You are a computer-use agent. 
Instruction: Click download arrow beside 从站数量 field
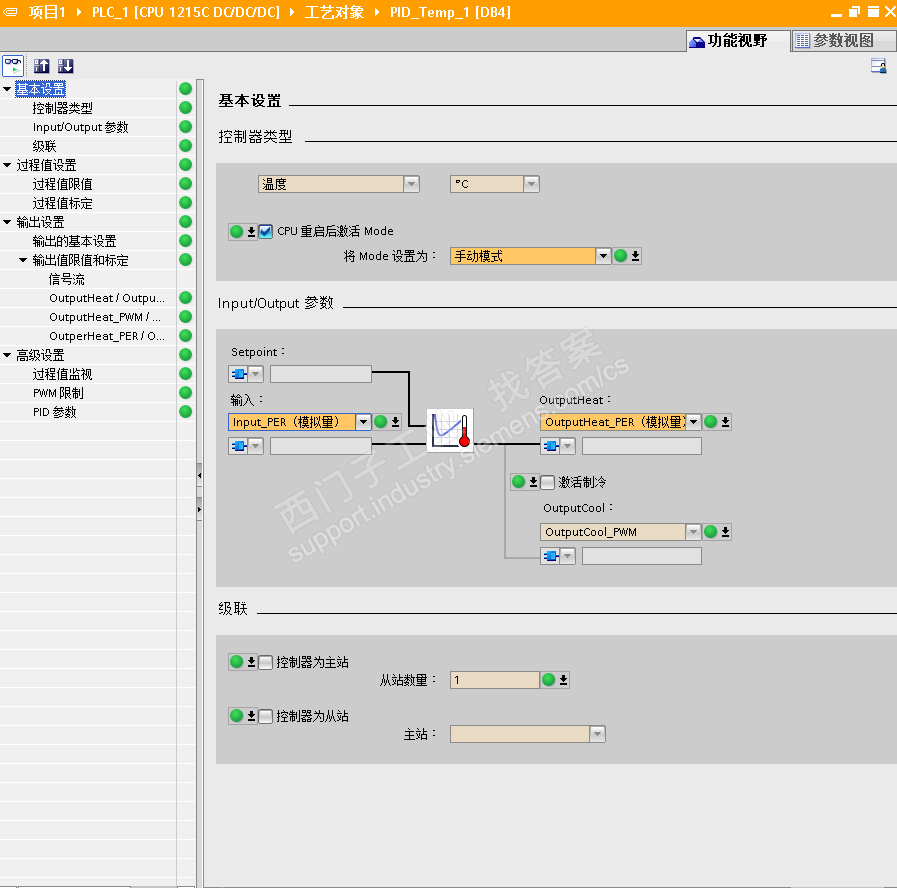[x=563, y=680]
